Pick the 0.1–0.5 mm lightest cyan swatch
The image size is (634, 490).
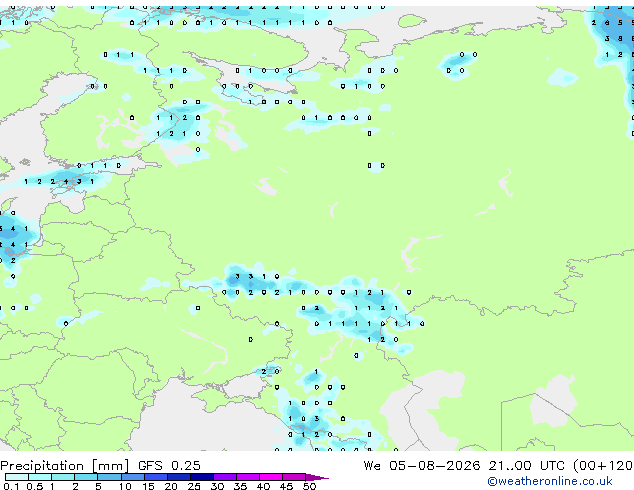pyautogui.click(x=17, y=477)
